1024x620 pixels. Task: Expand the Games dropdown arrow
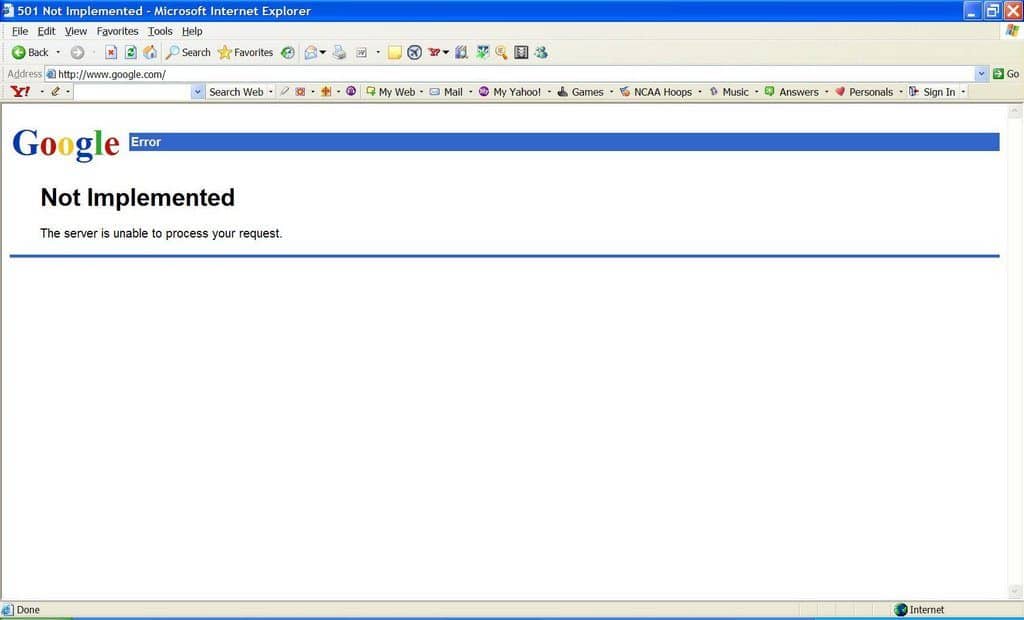(611, 91)
